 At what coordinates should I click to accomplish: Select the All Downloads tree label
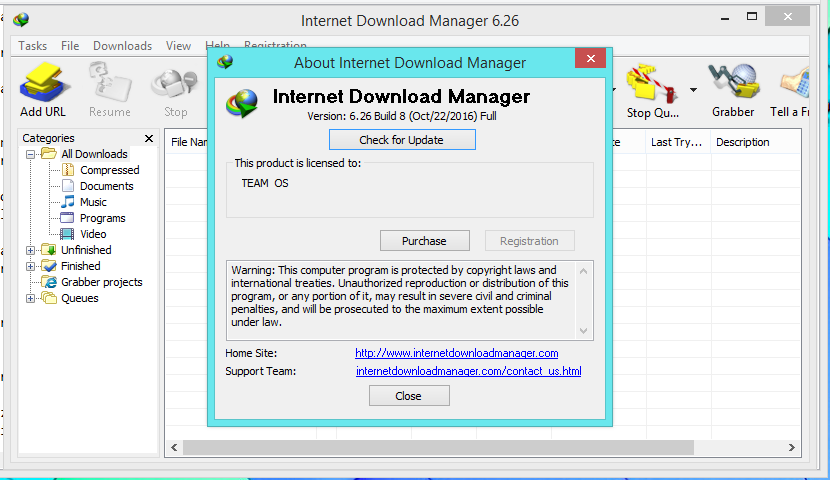[94, 154]
